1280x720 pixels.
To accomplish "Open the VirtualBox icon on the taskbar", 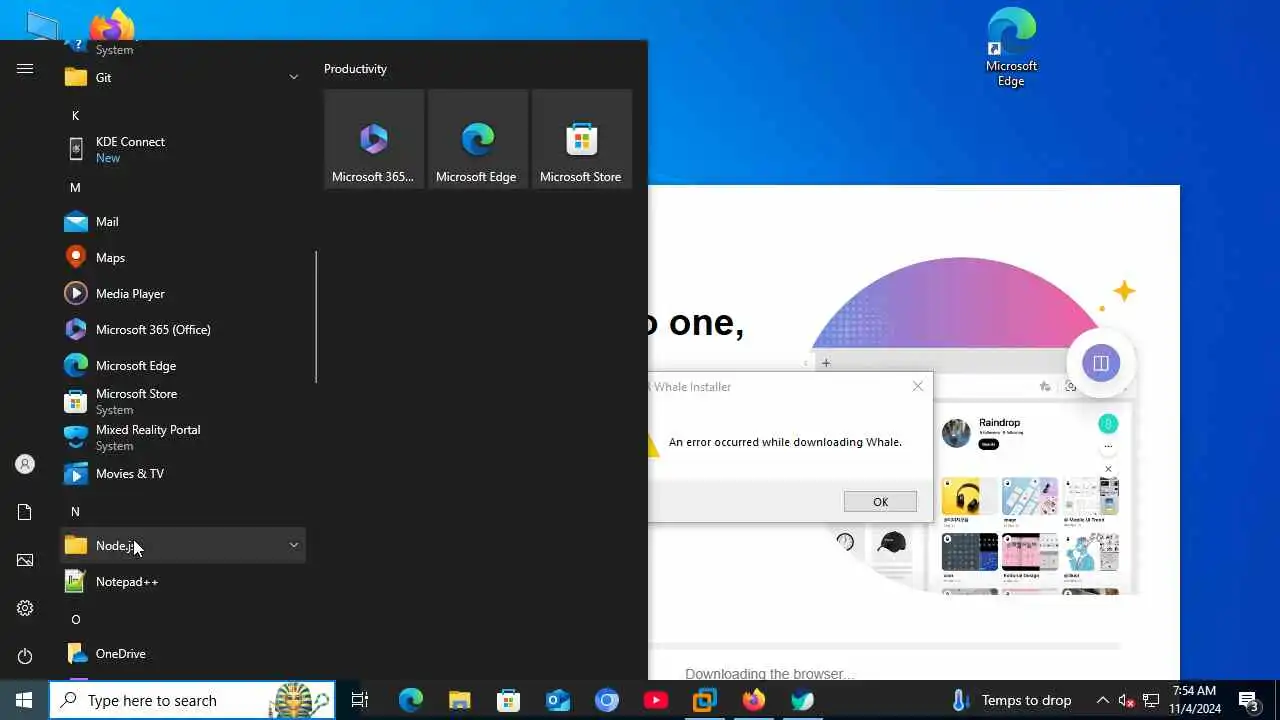I will 704,700.
